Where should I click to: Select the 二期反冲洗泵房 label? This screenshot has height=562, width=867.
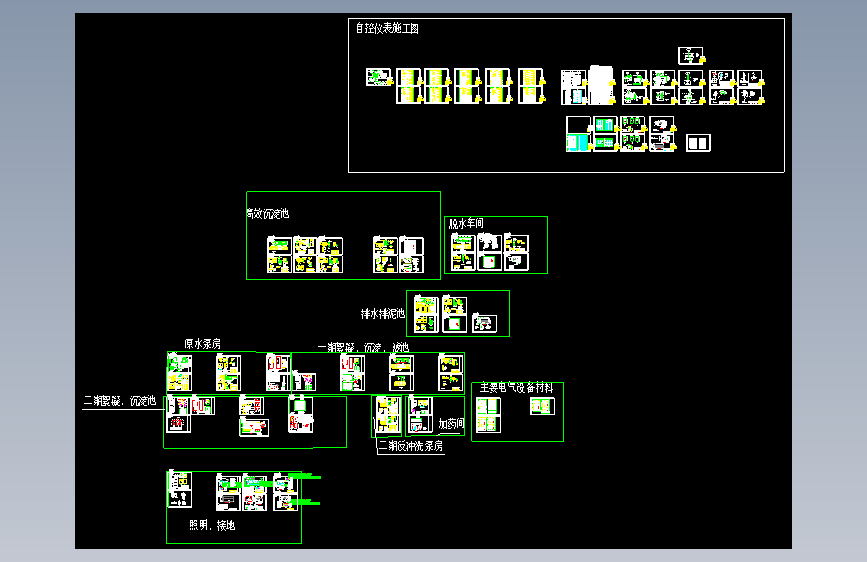411,446
